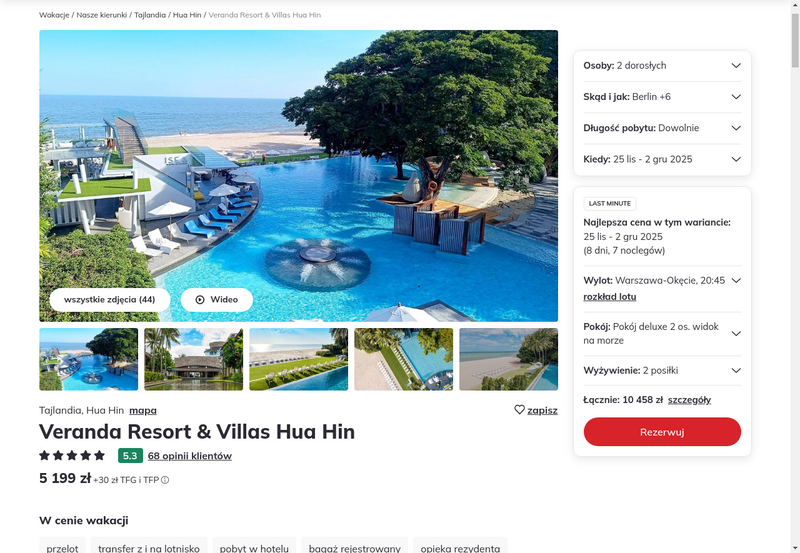
Task: Read the 68 opinii klientów reviews
Action: tap(190, 456)
